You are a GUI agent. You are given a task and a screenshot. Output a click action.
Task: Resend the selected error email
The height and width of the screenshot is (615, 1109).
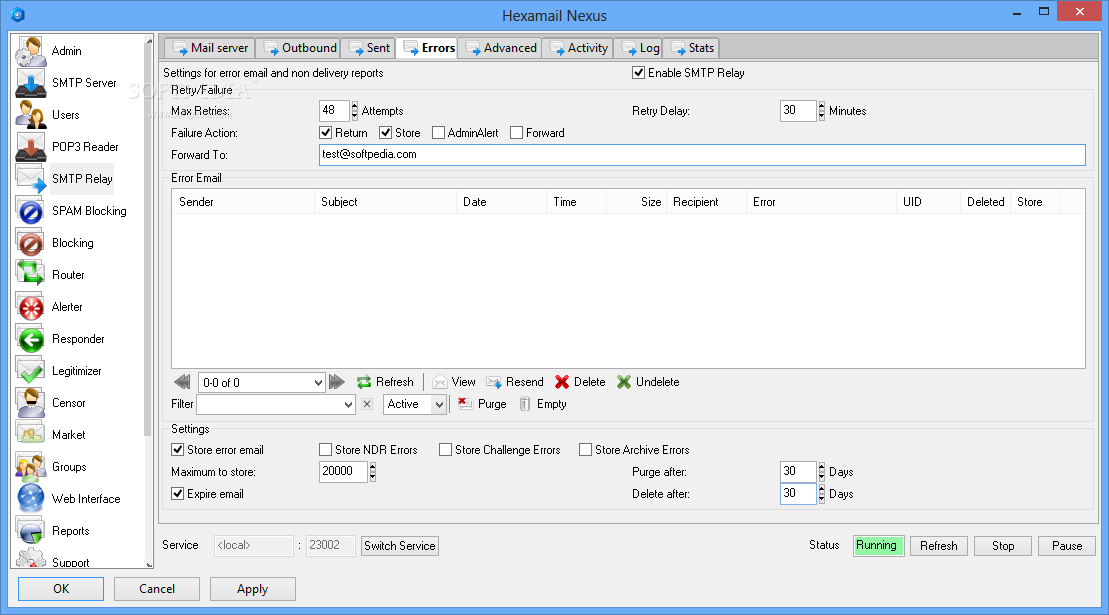tap(515, 382)
